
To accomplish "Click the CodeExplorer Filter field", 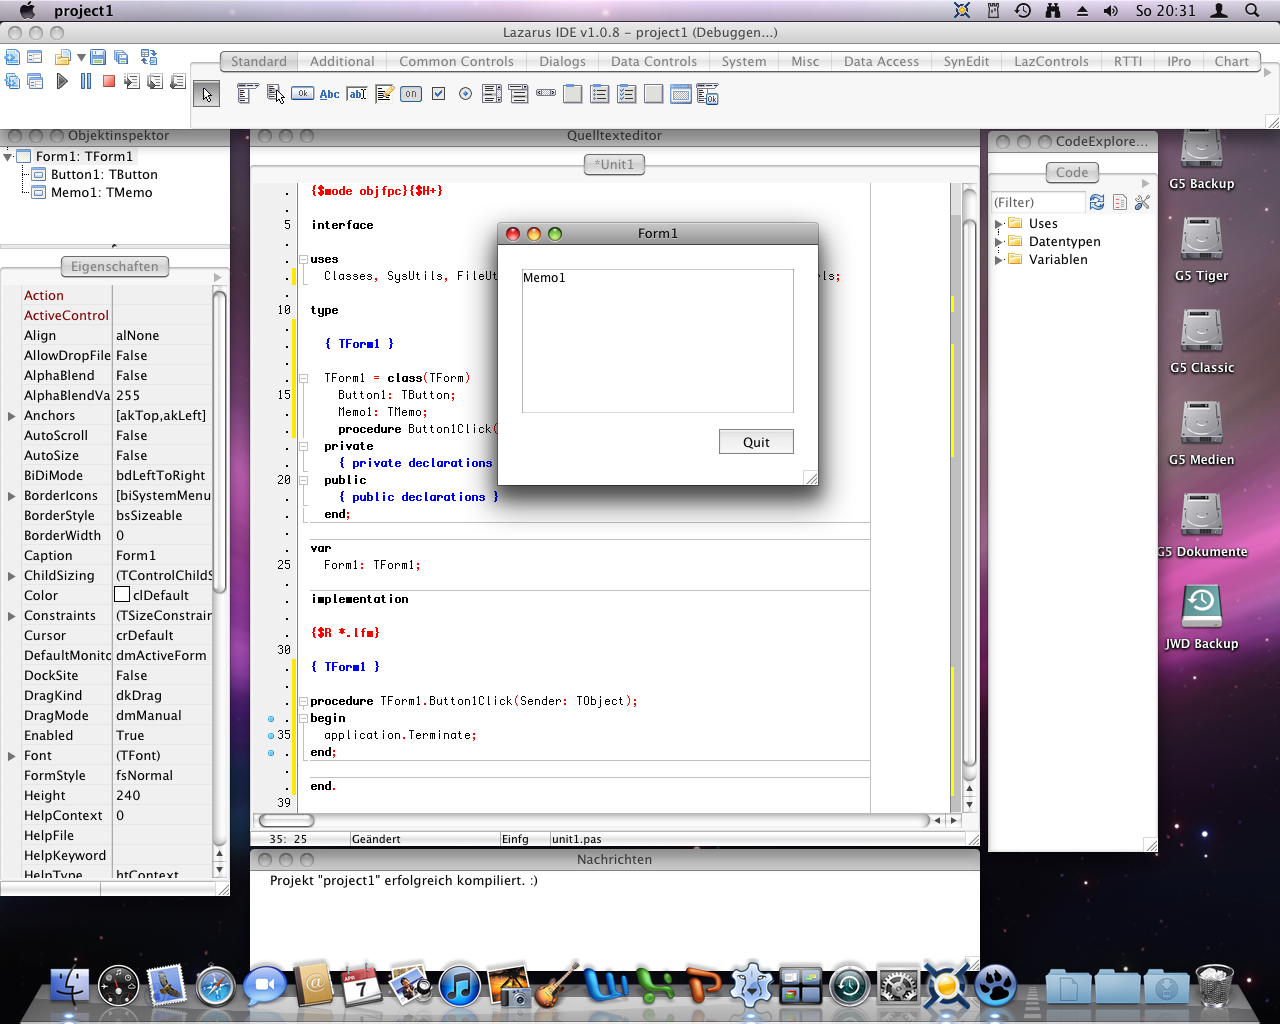I will pyautogui.click(x=1038, y=202).
